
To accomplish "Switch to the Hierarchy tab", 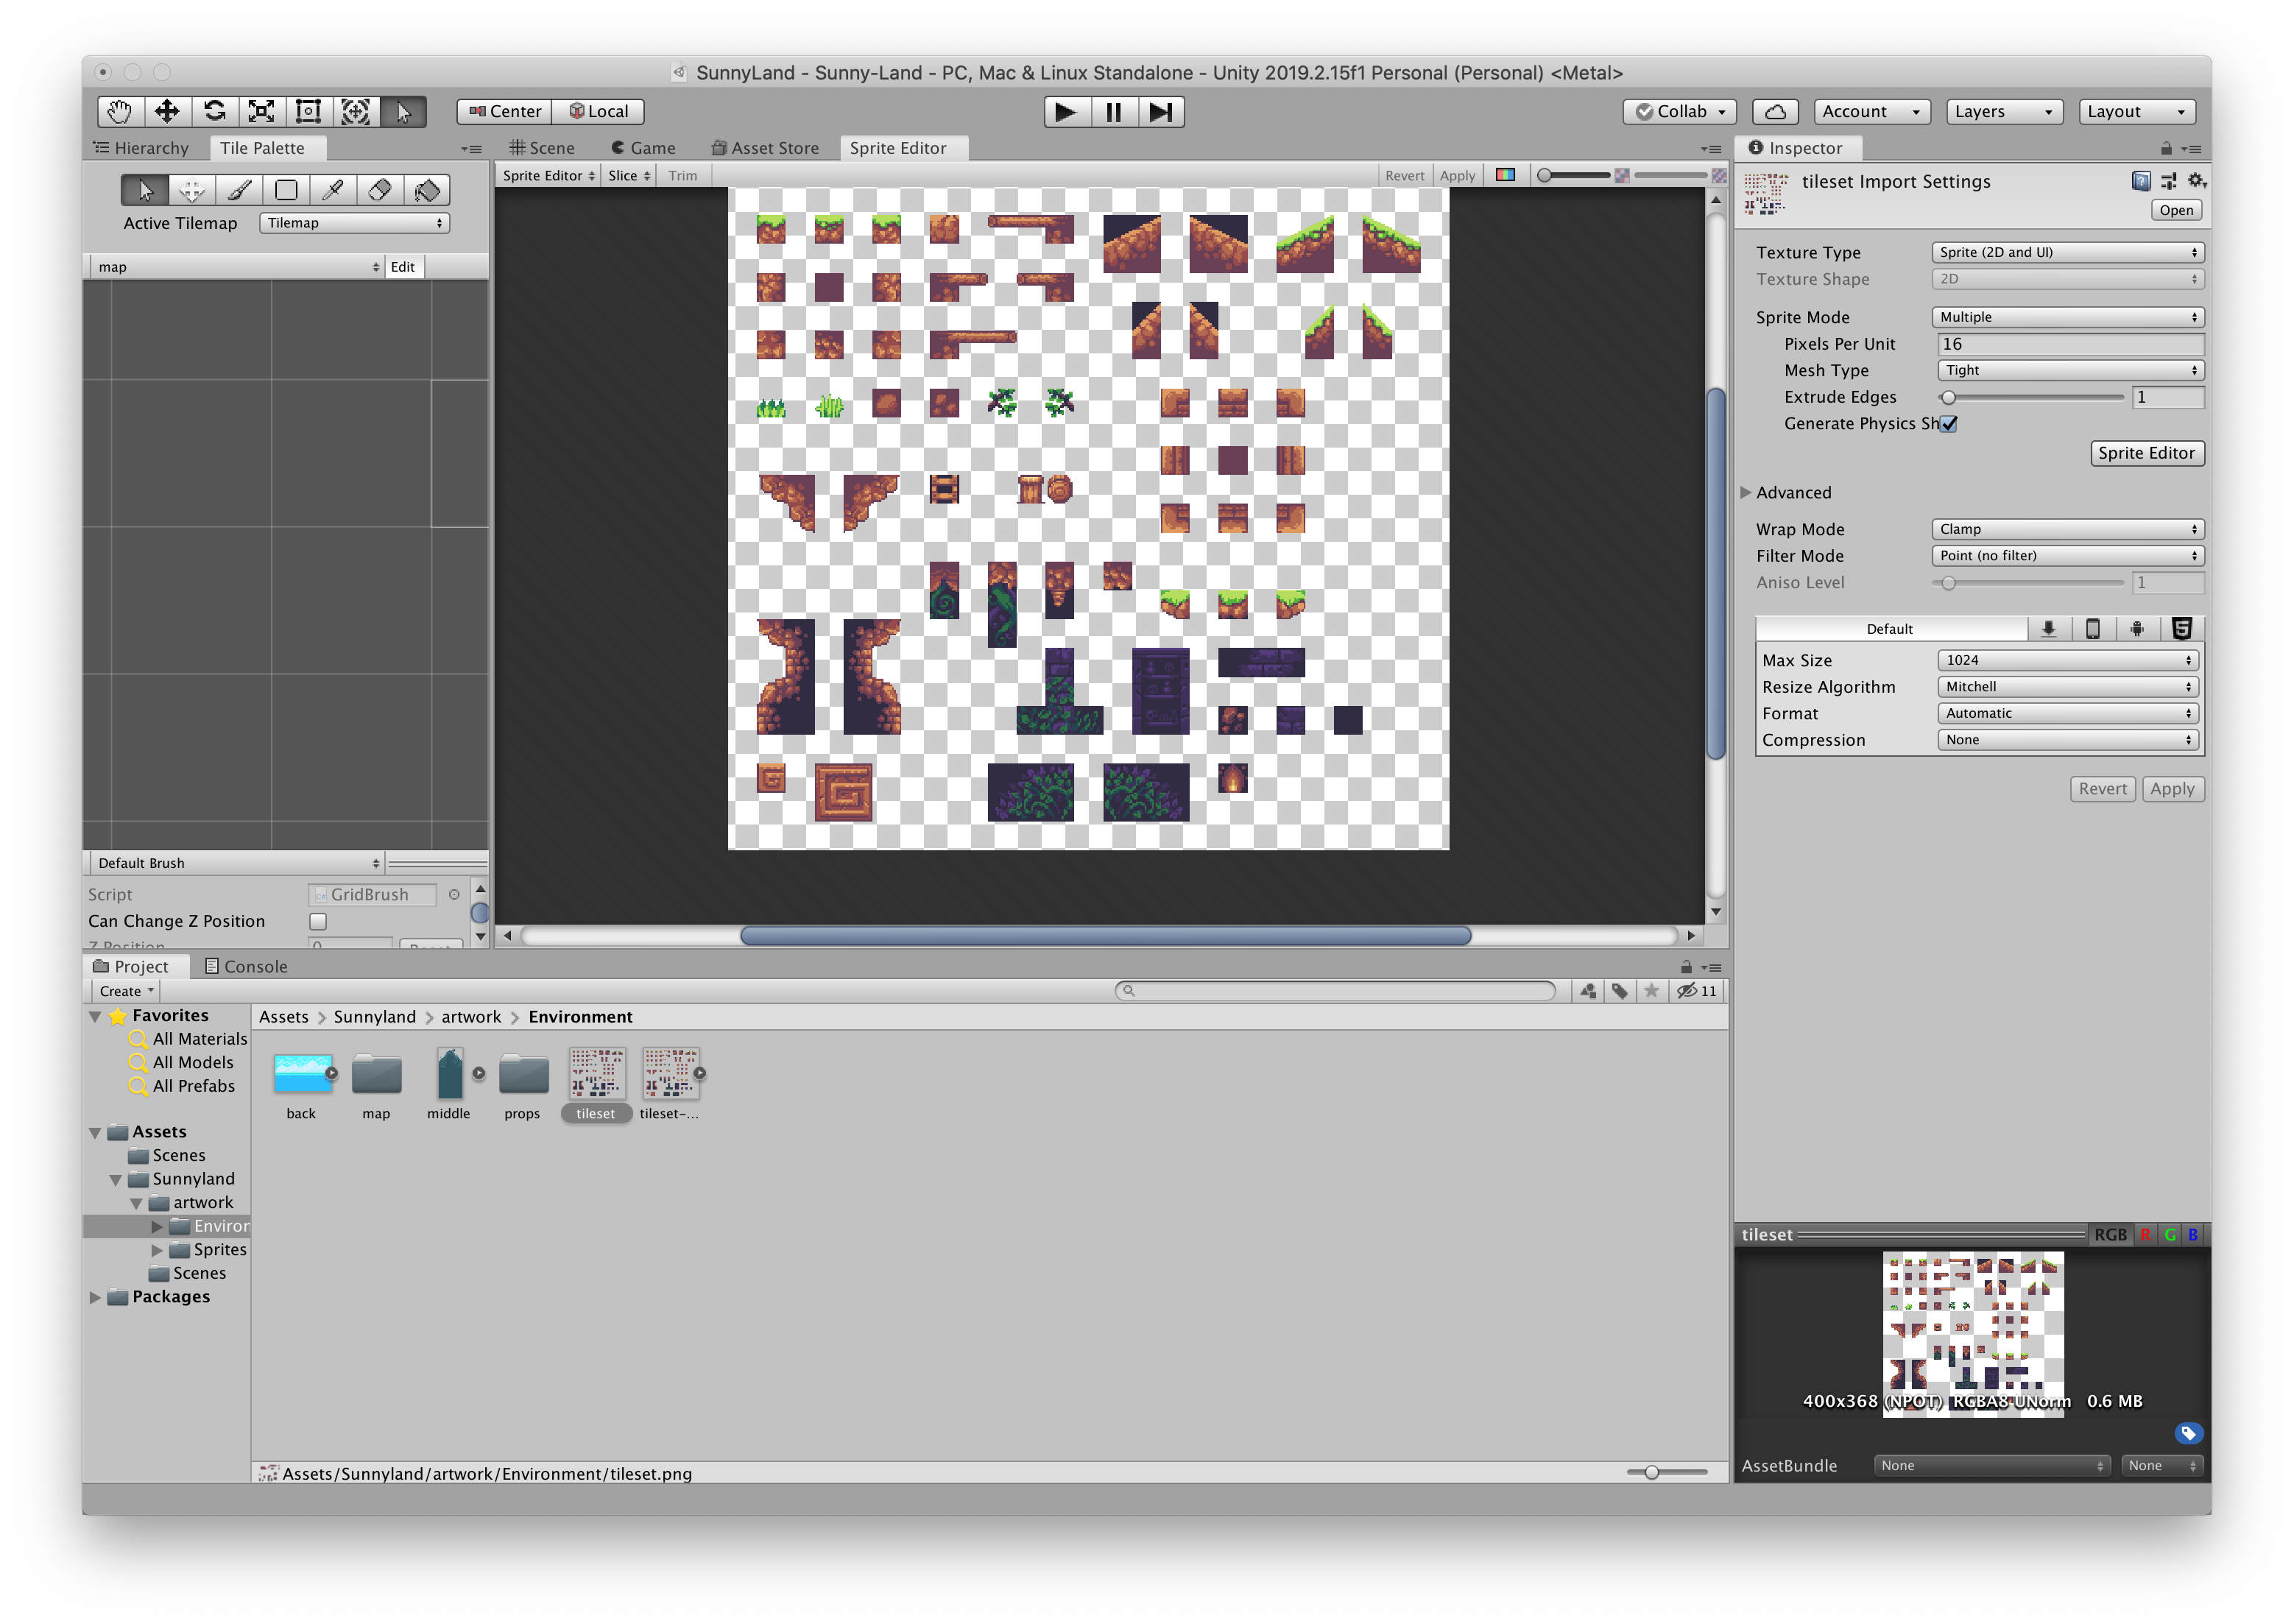I will point(141,148).
